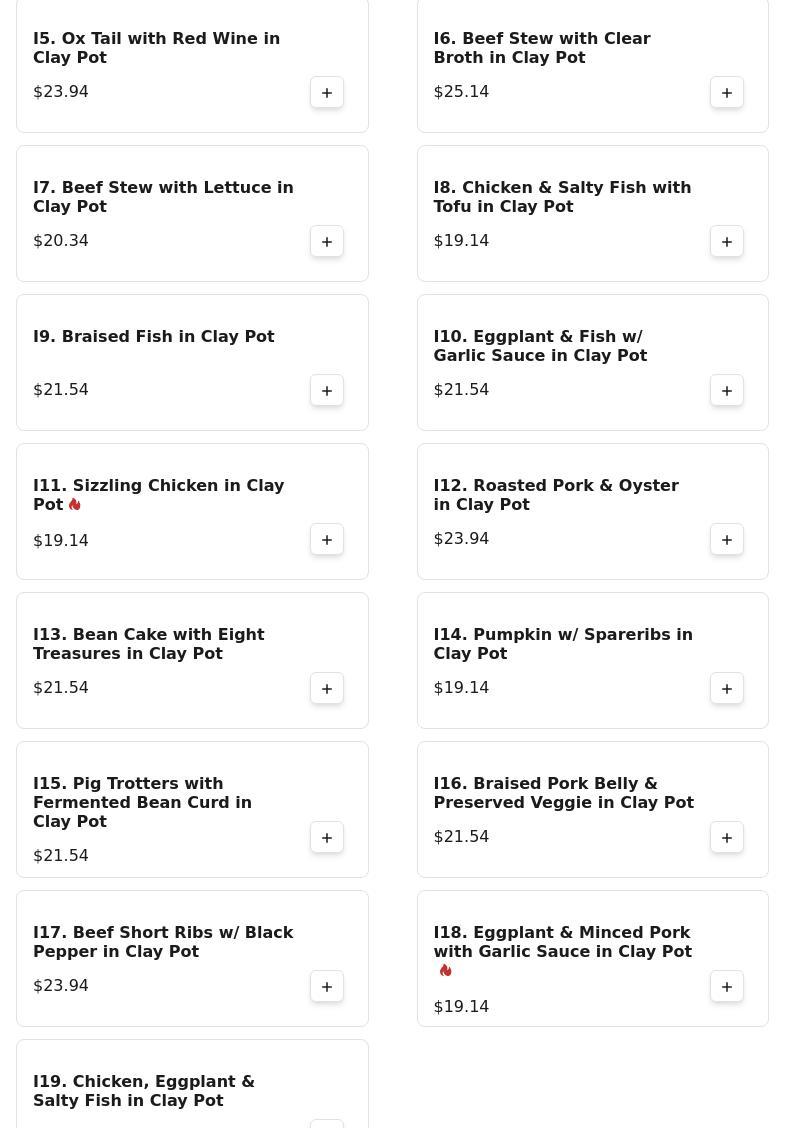Viewport: 785px width, 1128px height.
Task: Click the $25.14 price of I6
Action: tap(461, 92)
